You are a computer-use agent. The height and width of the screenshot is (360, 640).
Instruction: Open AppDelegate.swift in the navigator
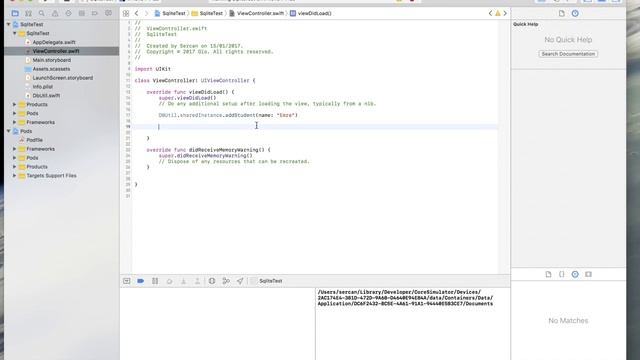[x=54, y=42]
